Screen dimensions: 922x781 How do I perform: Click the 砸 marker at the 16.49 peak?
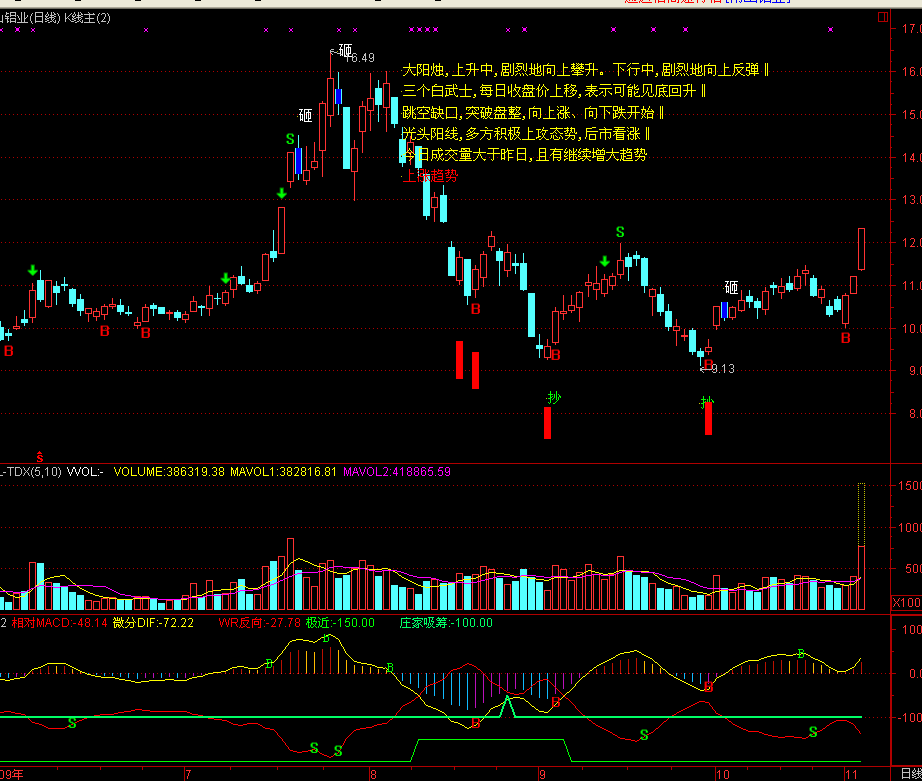345,50
